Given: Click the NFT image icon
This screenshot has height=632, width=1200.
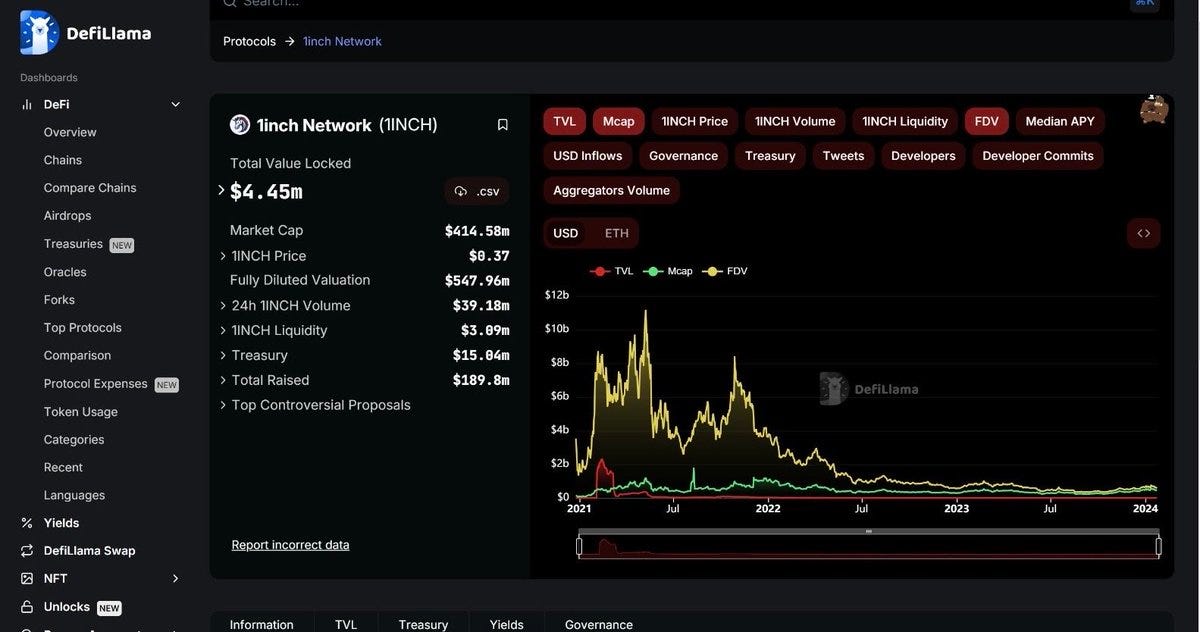Looking at the screenshot, I should (27, 579).
